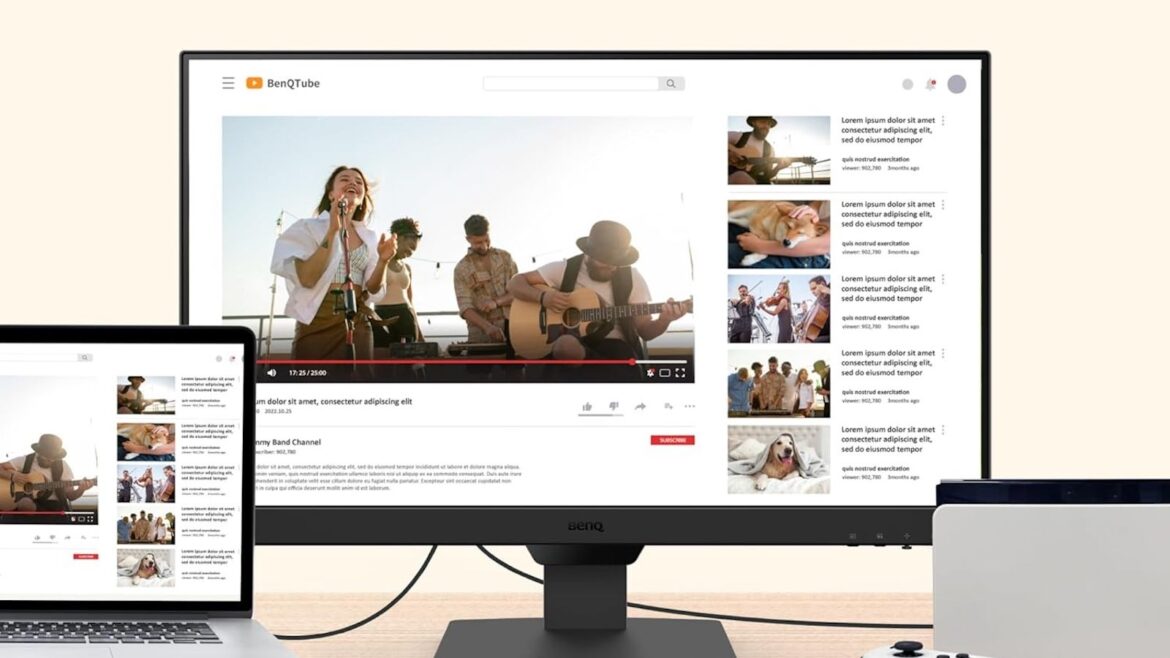This screenshot has height=658, width=1170.
Task: Open the friends group thumbnail on the laptop
Action: coord(146,525)
